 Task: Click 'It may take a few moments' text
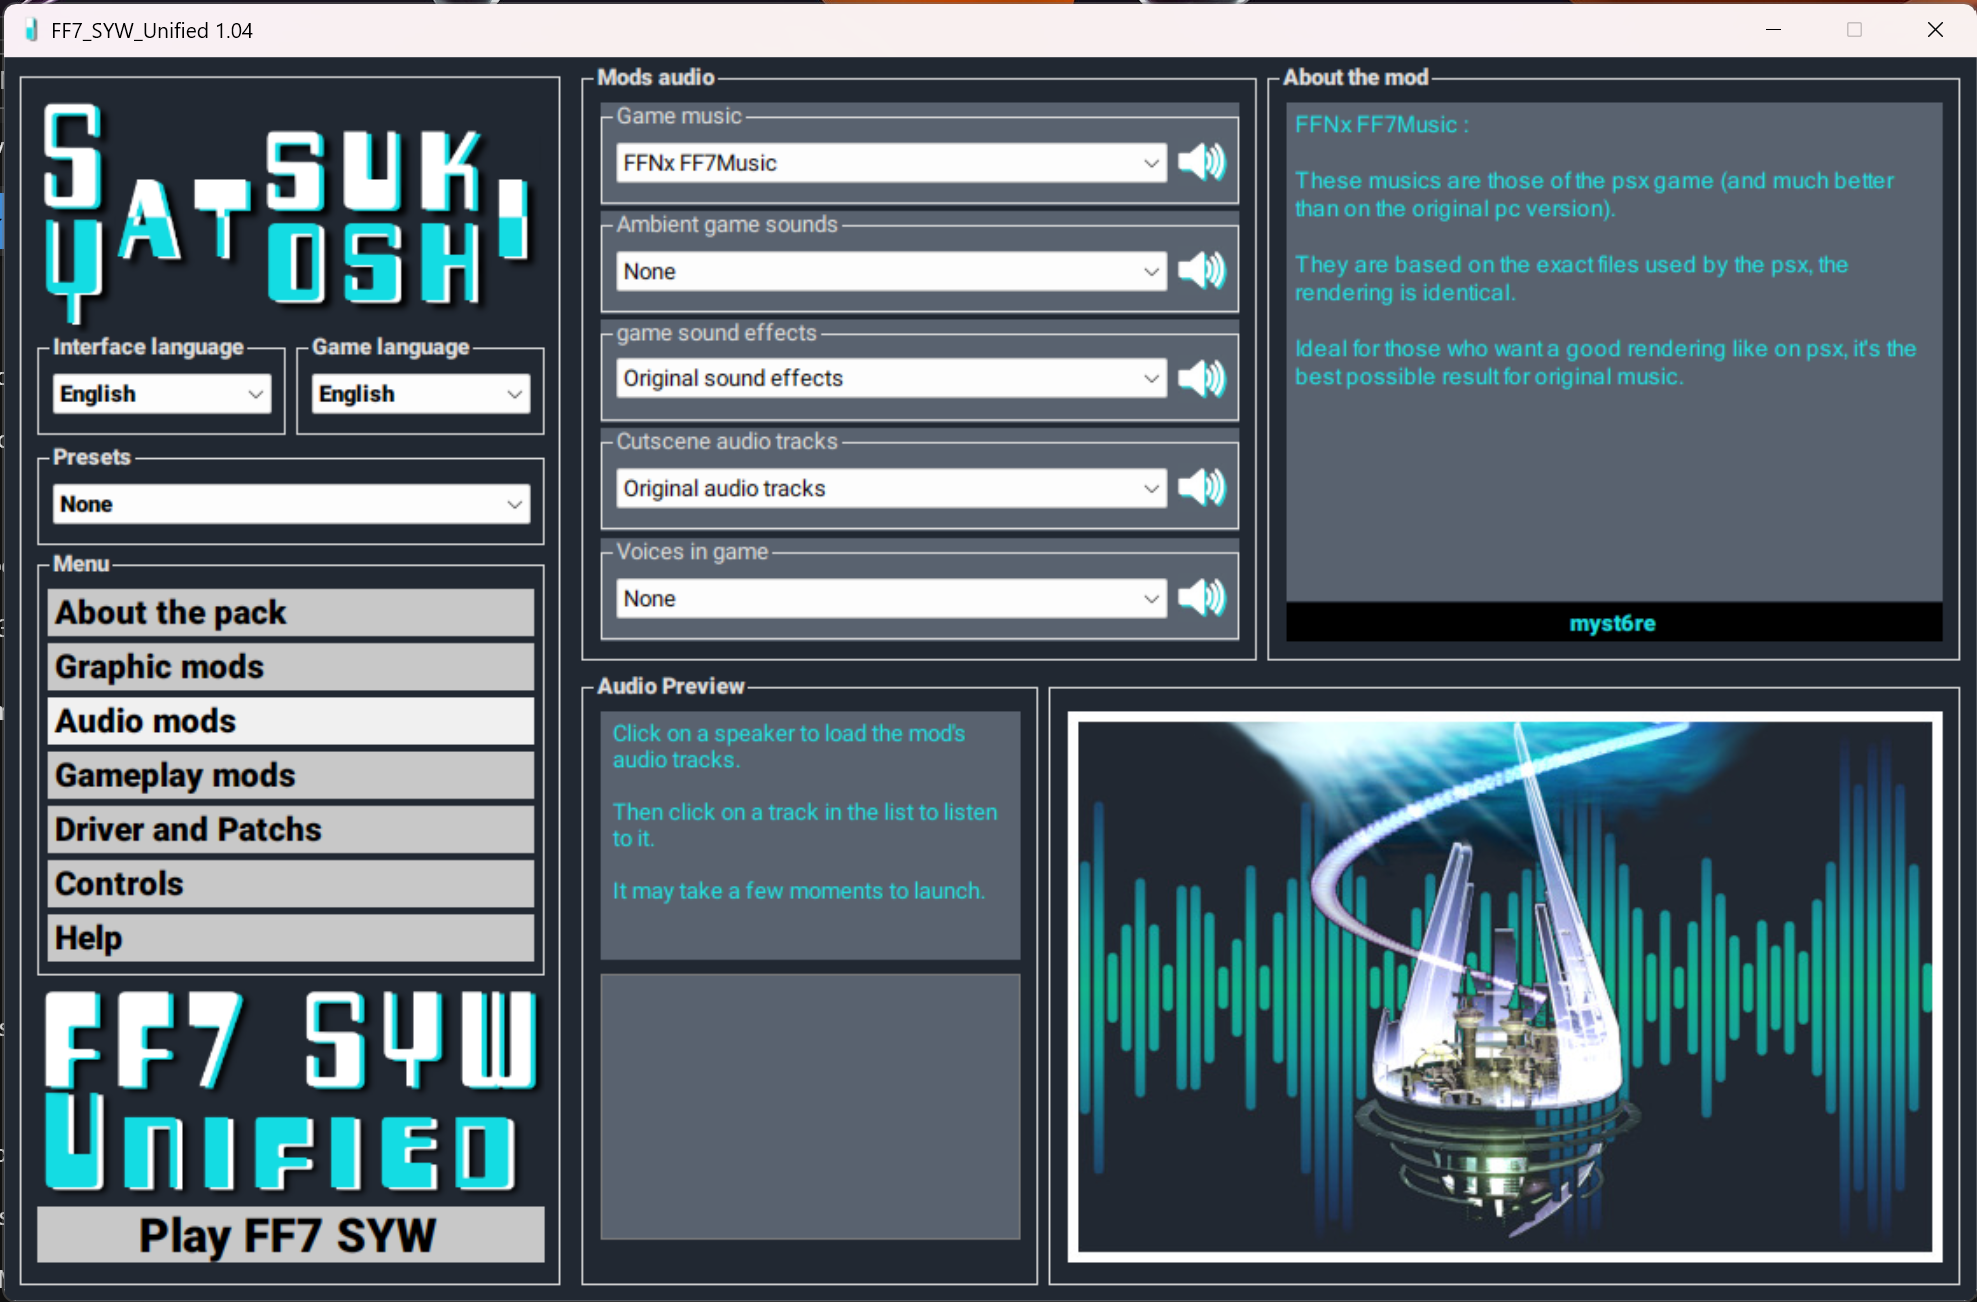798,891
